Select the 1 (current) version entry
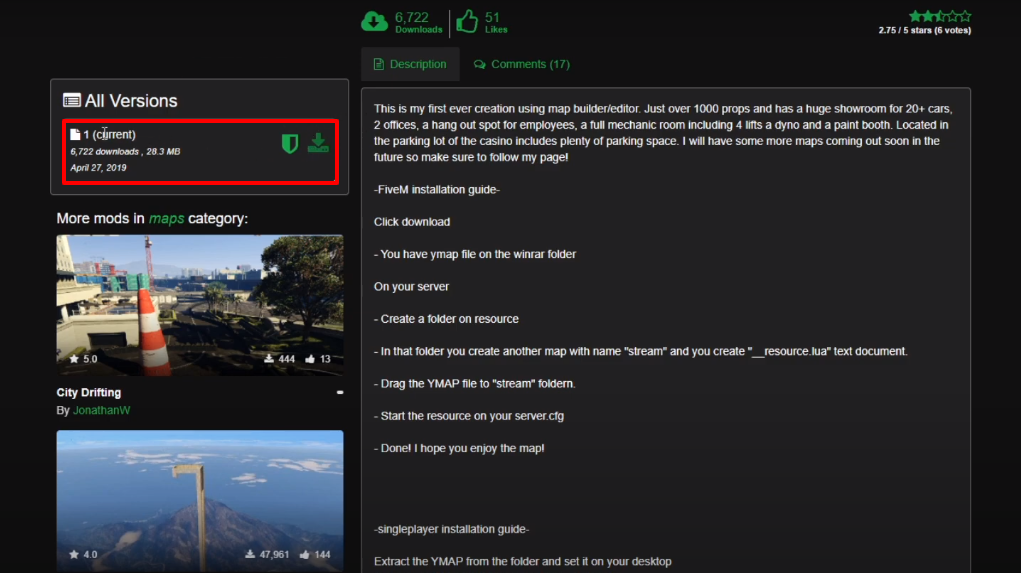The width and height of the screenshot is (1021, 573). click(x=200, y=151)
